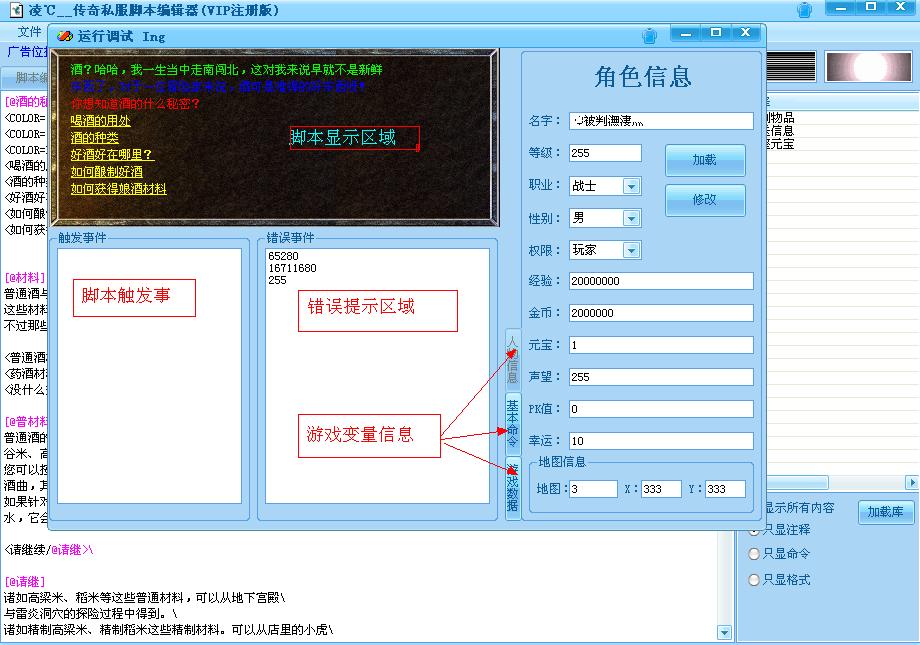Click the scroll-down arrow of the script editor
The image size is (920, 645).
[725, 632]
